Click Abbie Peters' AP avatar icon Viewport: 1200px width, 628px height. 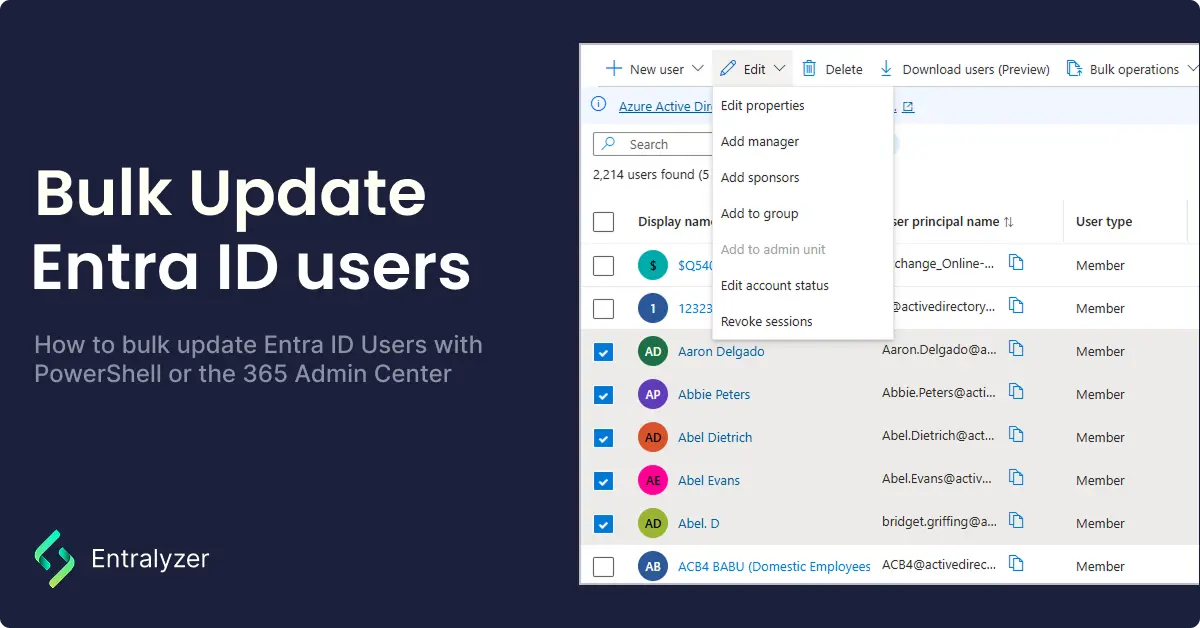[x=652, y=394]
